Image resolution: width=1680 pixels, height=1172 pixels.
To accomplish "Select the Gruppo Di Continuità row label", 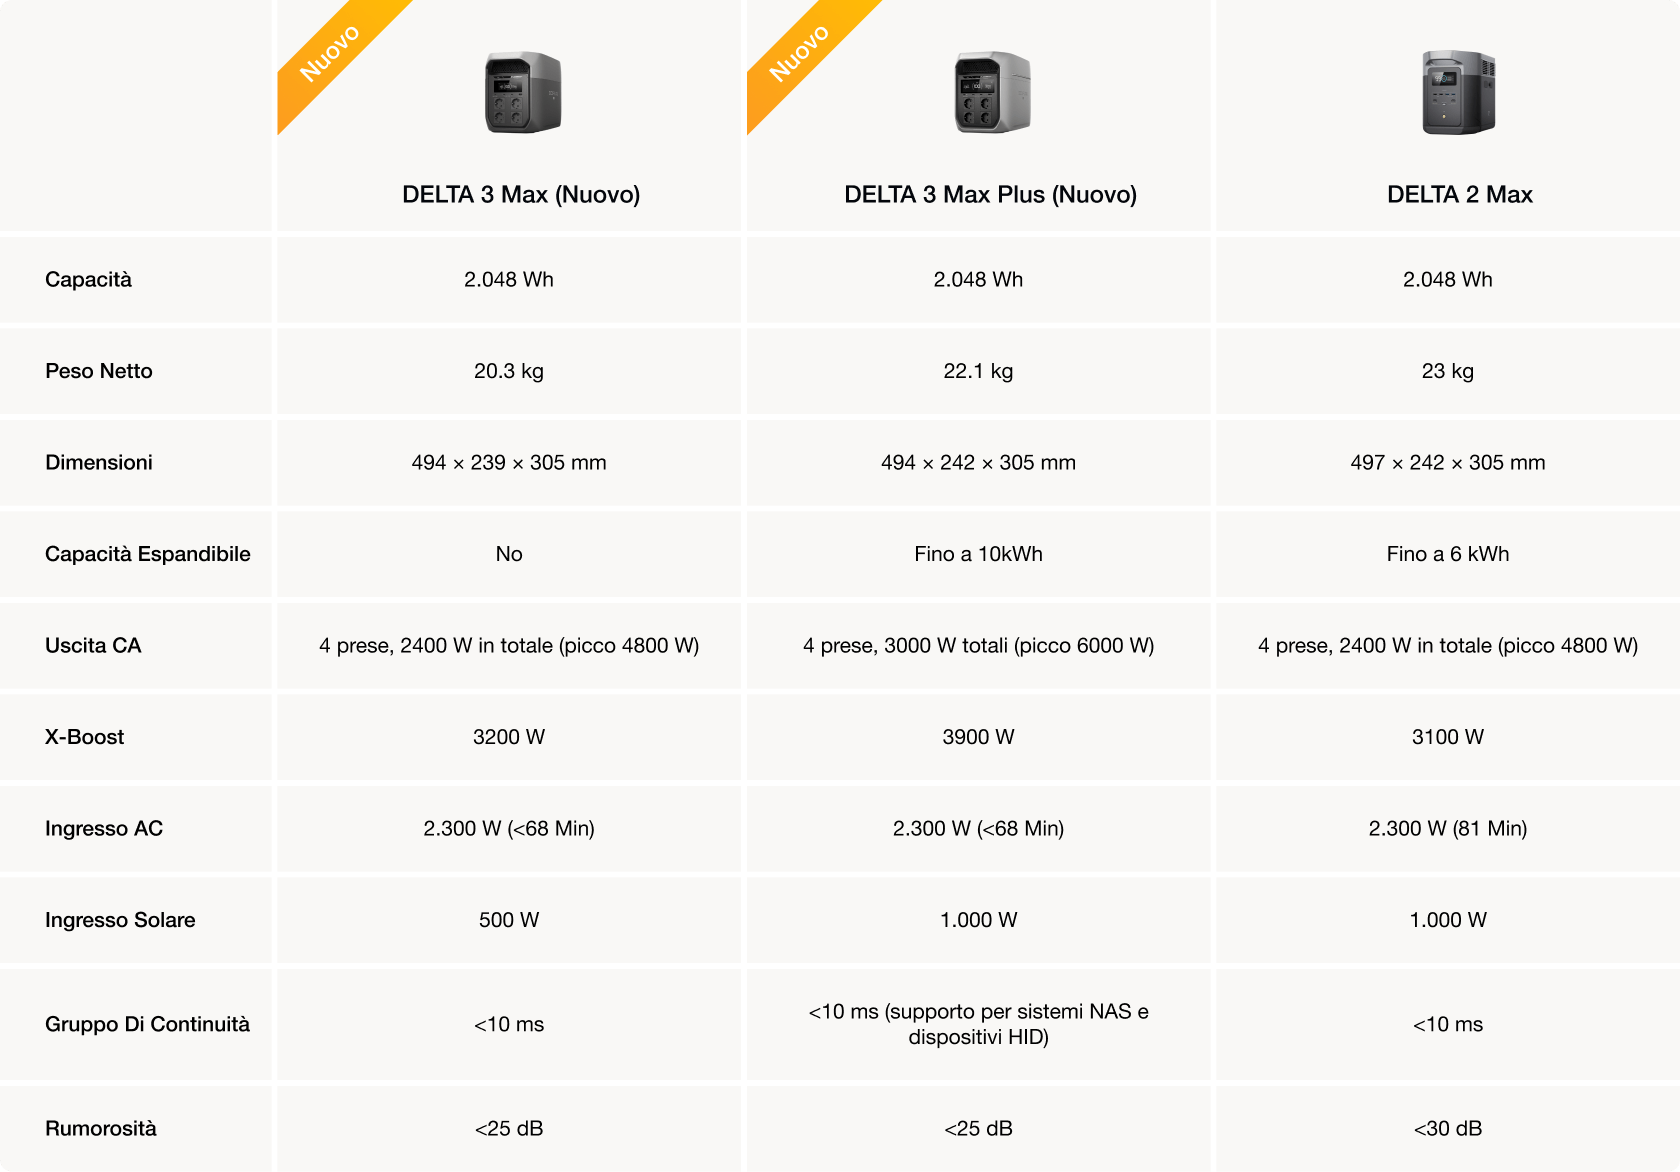I will [147, 1024].
